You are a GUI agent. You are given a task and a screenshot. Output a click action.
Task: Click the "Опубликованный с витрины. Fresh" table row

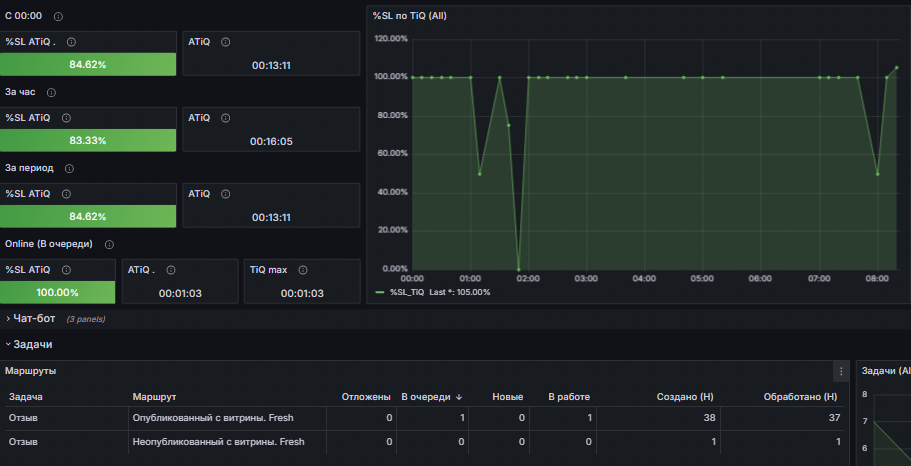(212, 417)
